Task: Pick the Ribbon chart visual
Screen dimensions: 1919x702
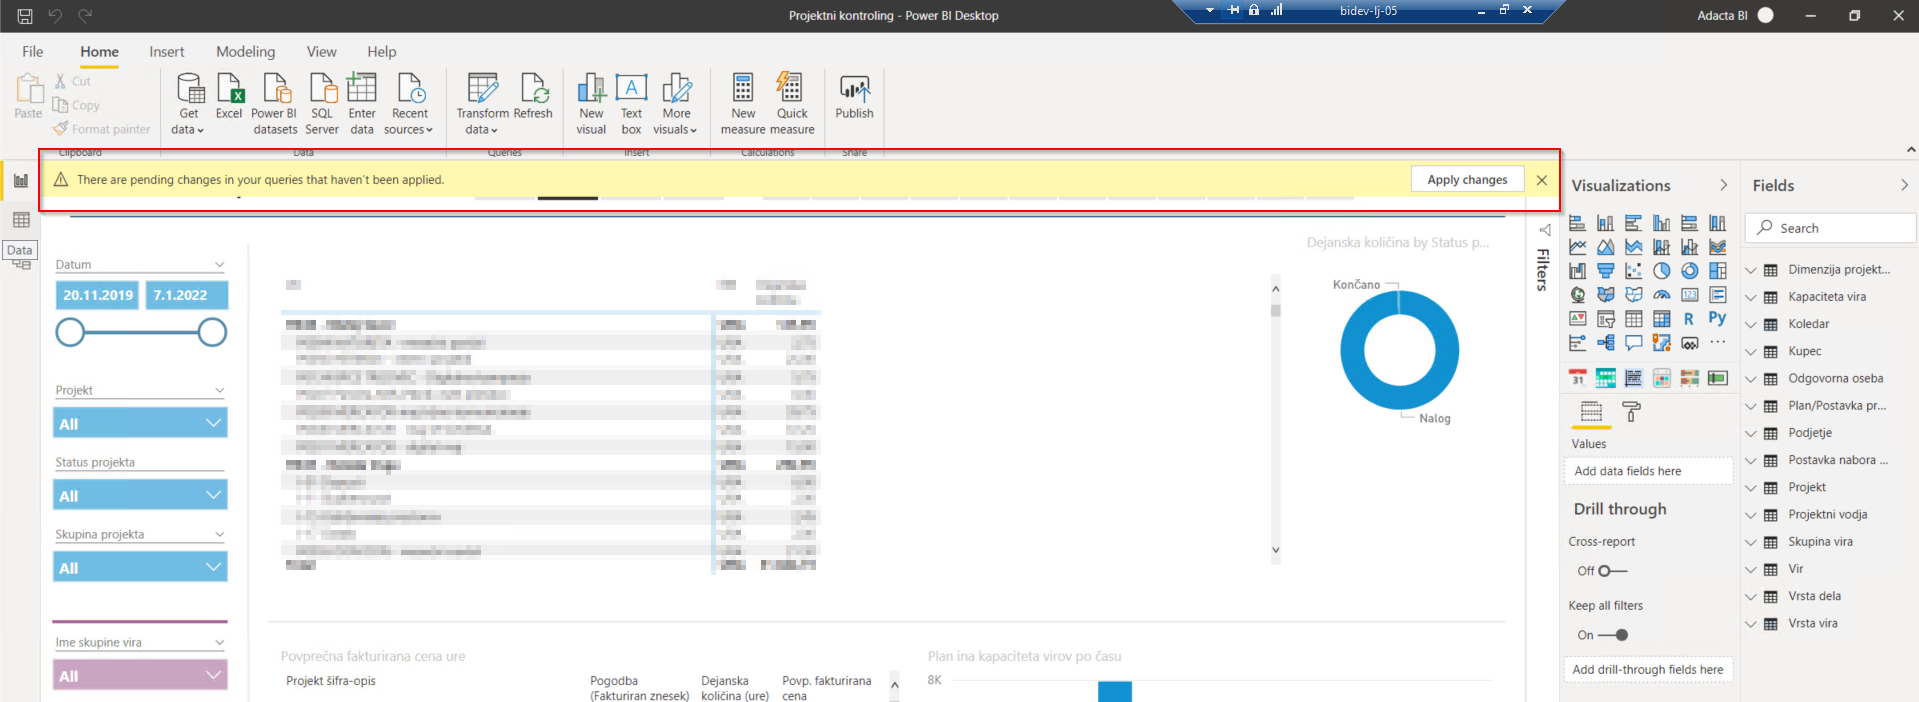Action: point(1717,247)
